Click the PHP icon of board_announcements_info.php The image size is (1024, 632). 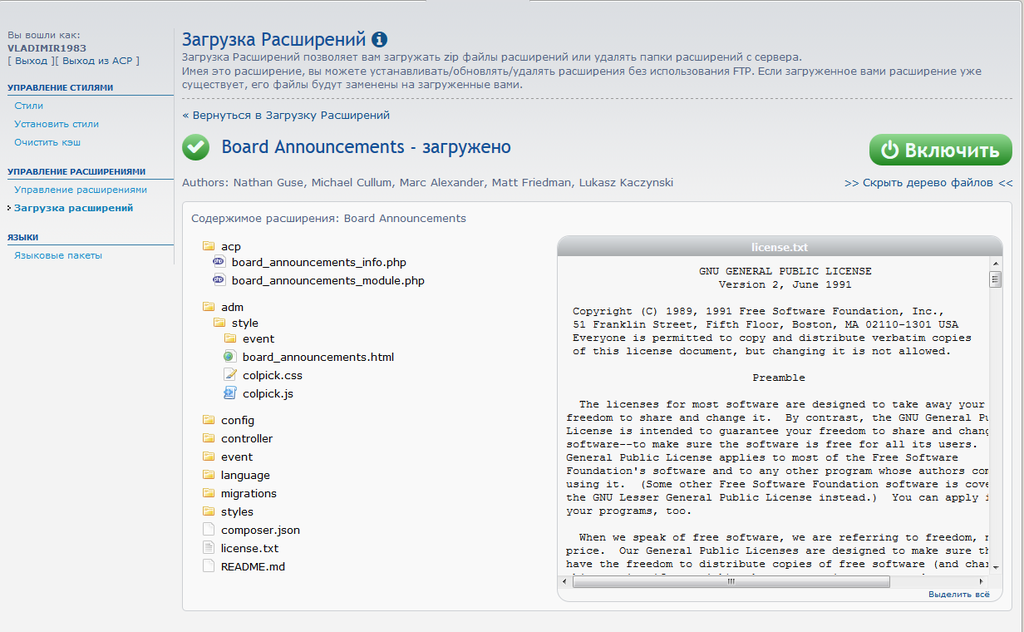click(220, 262)
